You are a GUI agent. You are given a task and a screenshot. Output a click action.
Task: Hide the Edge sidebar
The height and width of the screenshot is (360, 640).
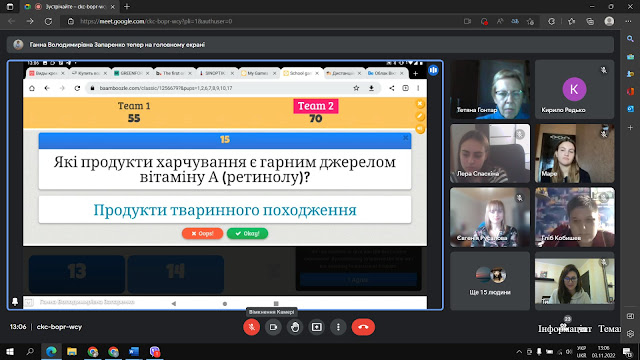click(x=630, y=316)
